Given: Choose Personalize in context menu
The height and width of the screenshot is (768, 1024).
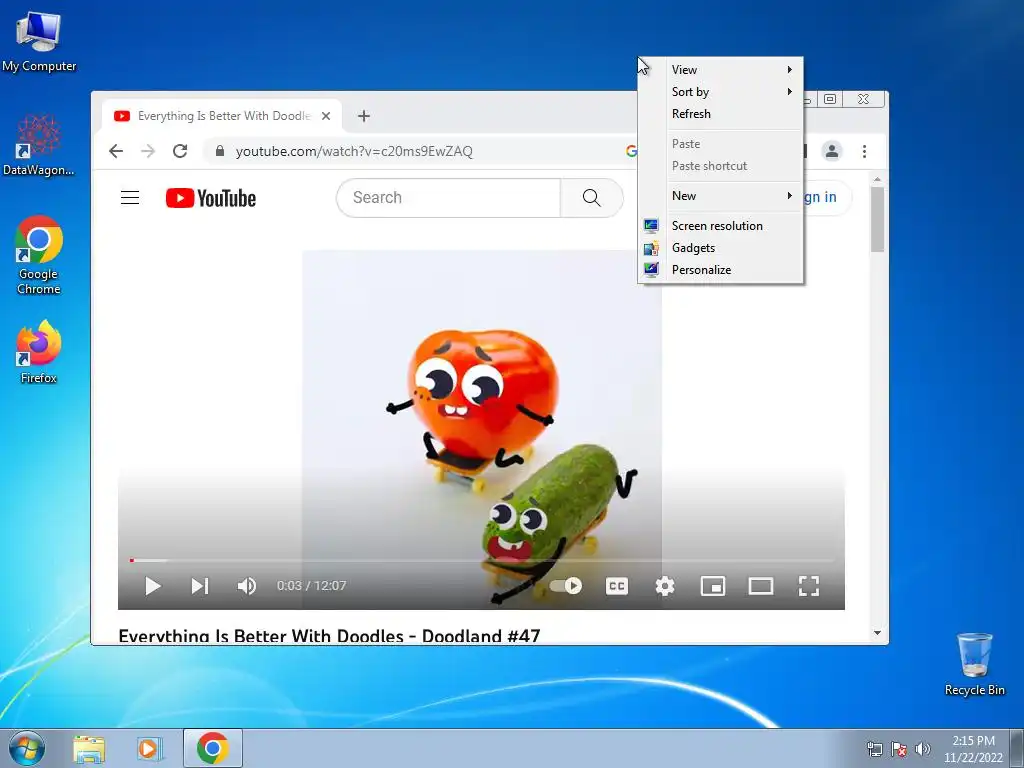Looking at the screenshot, I should tap(720, 270).
